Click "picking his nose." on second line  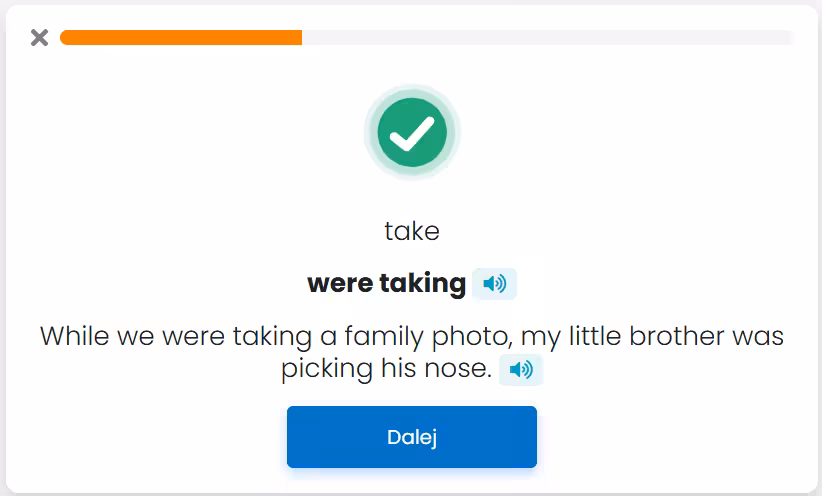386,370
